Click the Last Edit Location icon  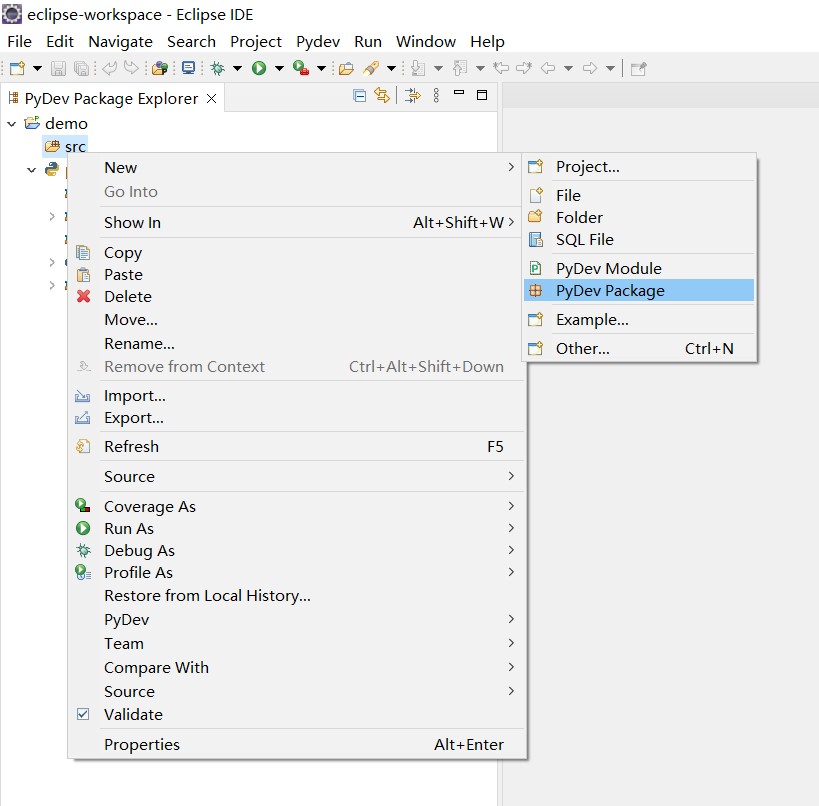click(x=501, y=68)
